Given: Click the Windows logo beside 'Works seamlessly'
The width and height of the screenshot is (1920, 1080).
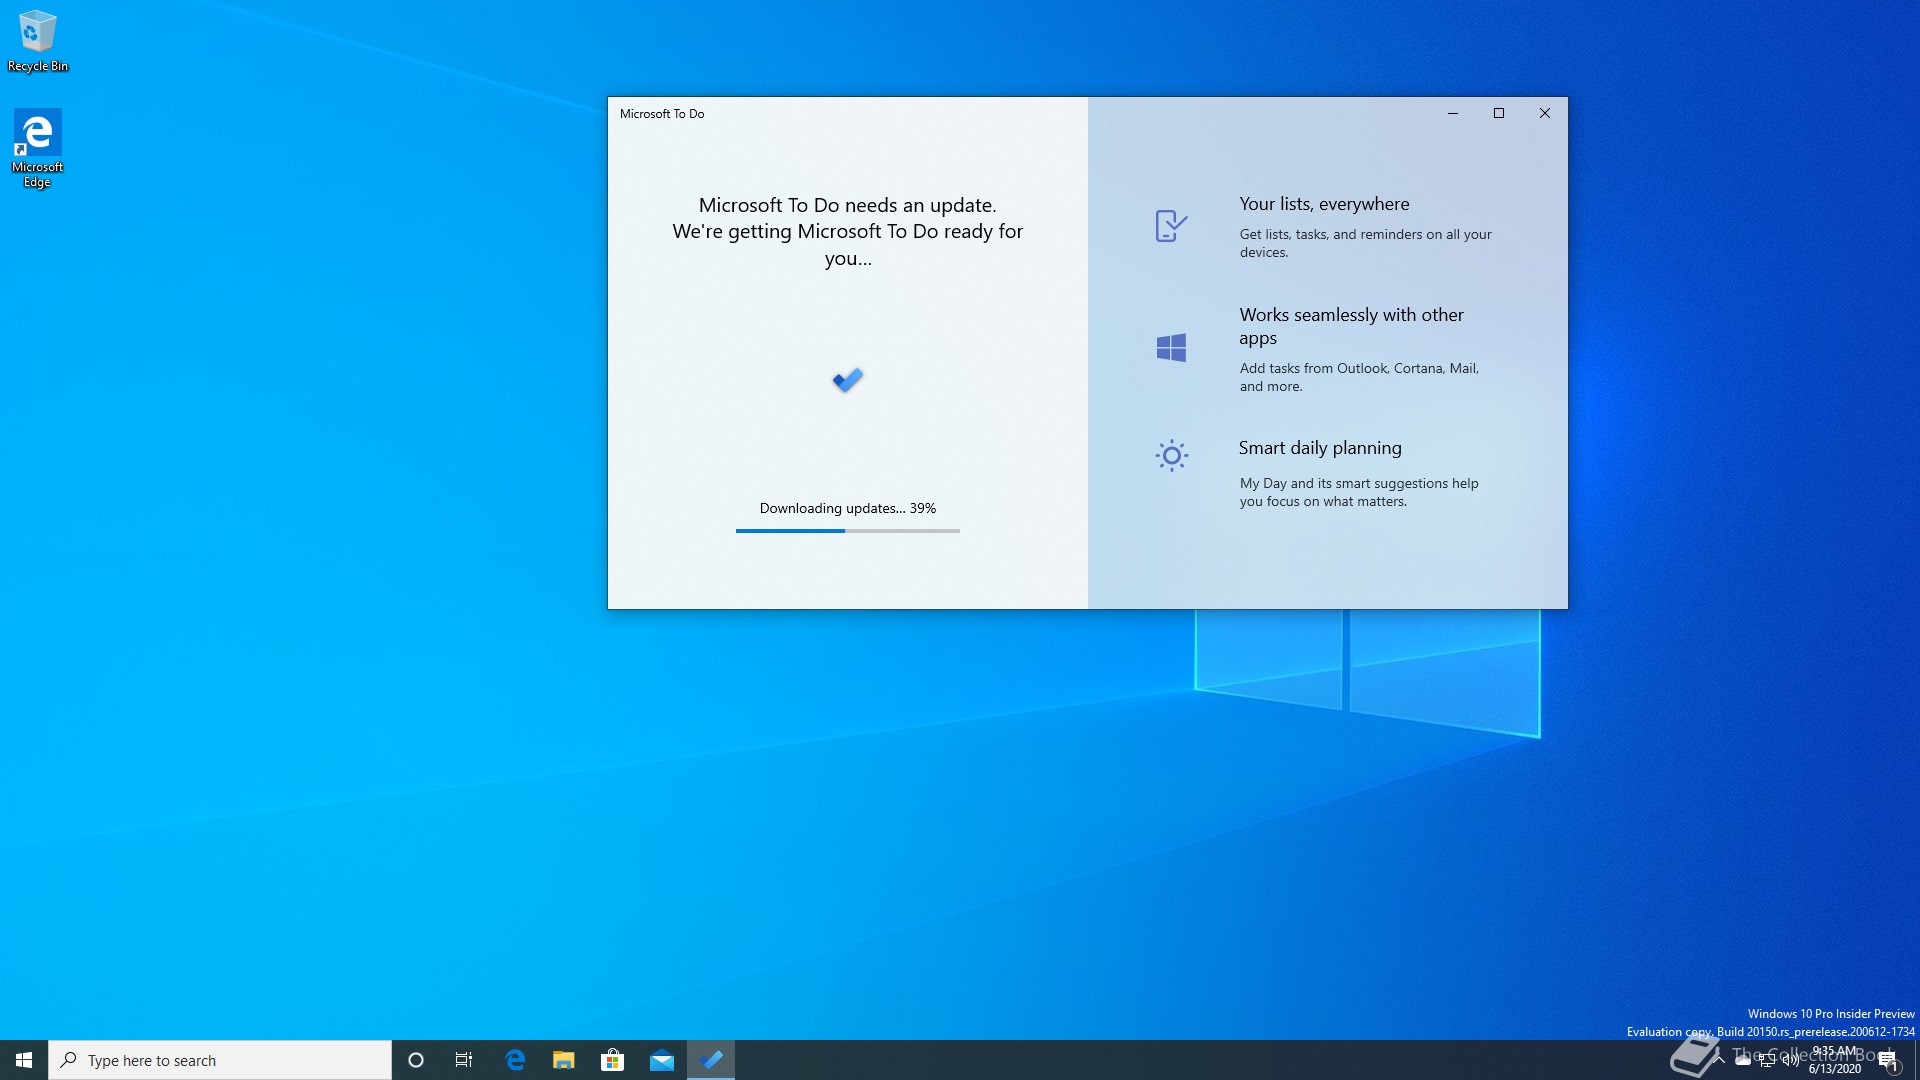Looking at the screenshot, I should [1171, 348].
